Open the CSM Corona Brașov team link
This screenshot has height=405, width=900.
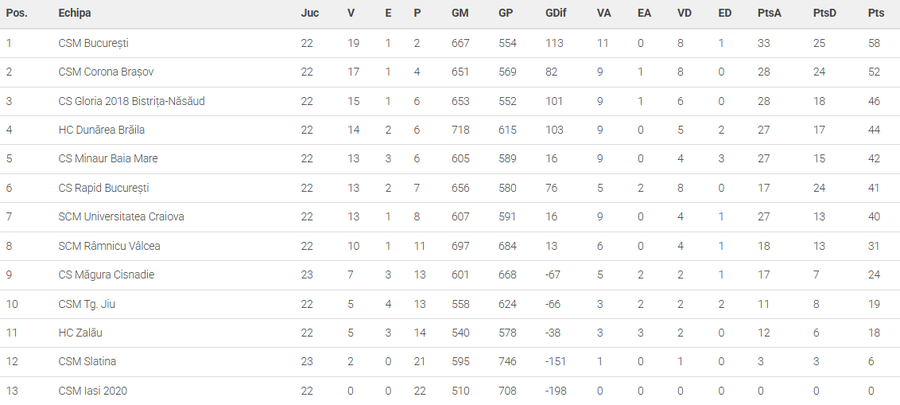106,72
